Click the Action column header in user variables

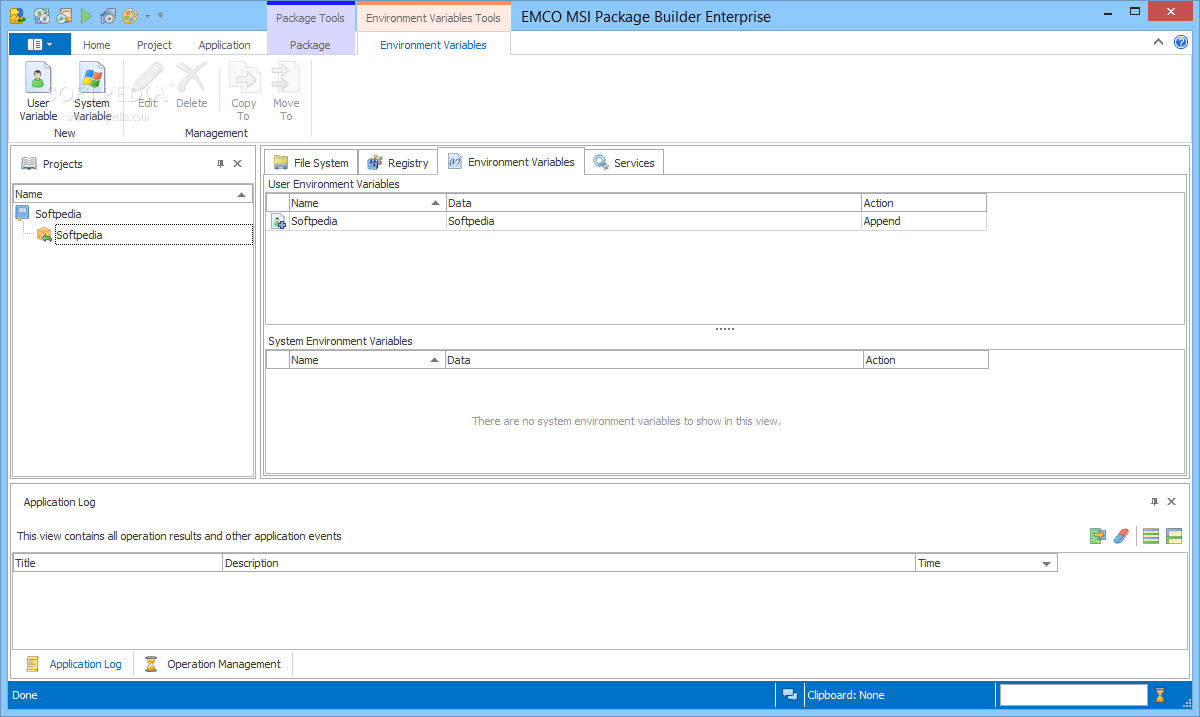(924, 203)
